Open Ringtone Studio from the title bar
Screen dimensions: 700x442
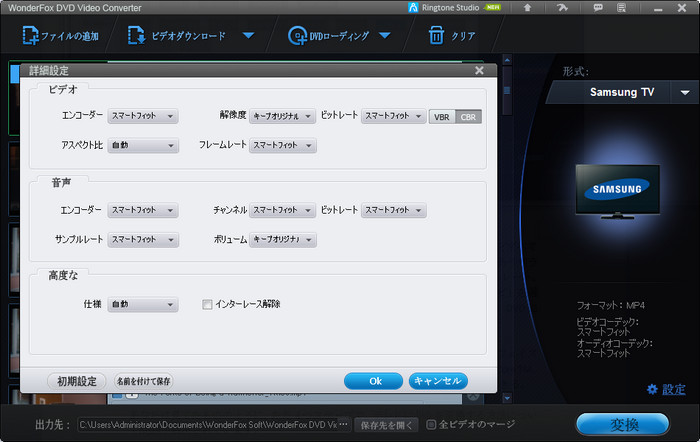pyautogui.click(x=454, y=8)
